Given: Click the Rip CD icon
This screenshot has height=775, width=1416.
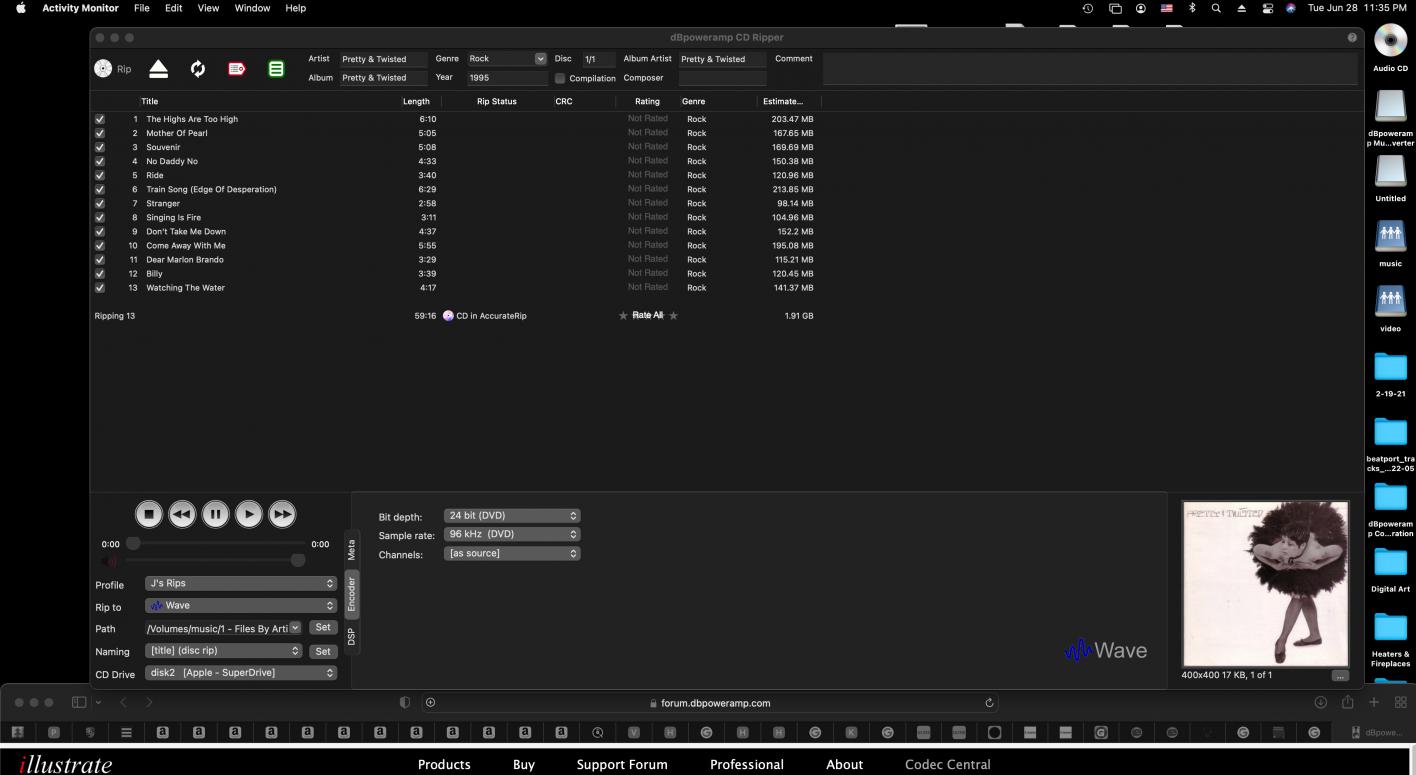Looking at the screenshot, I should [x=103, y=69].
